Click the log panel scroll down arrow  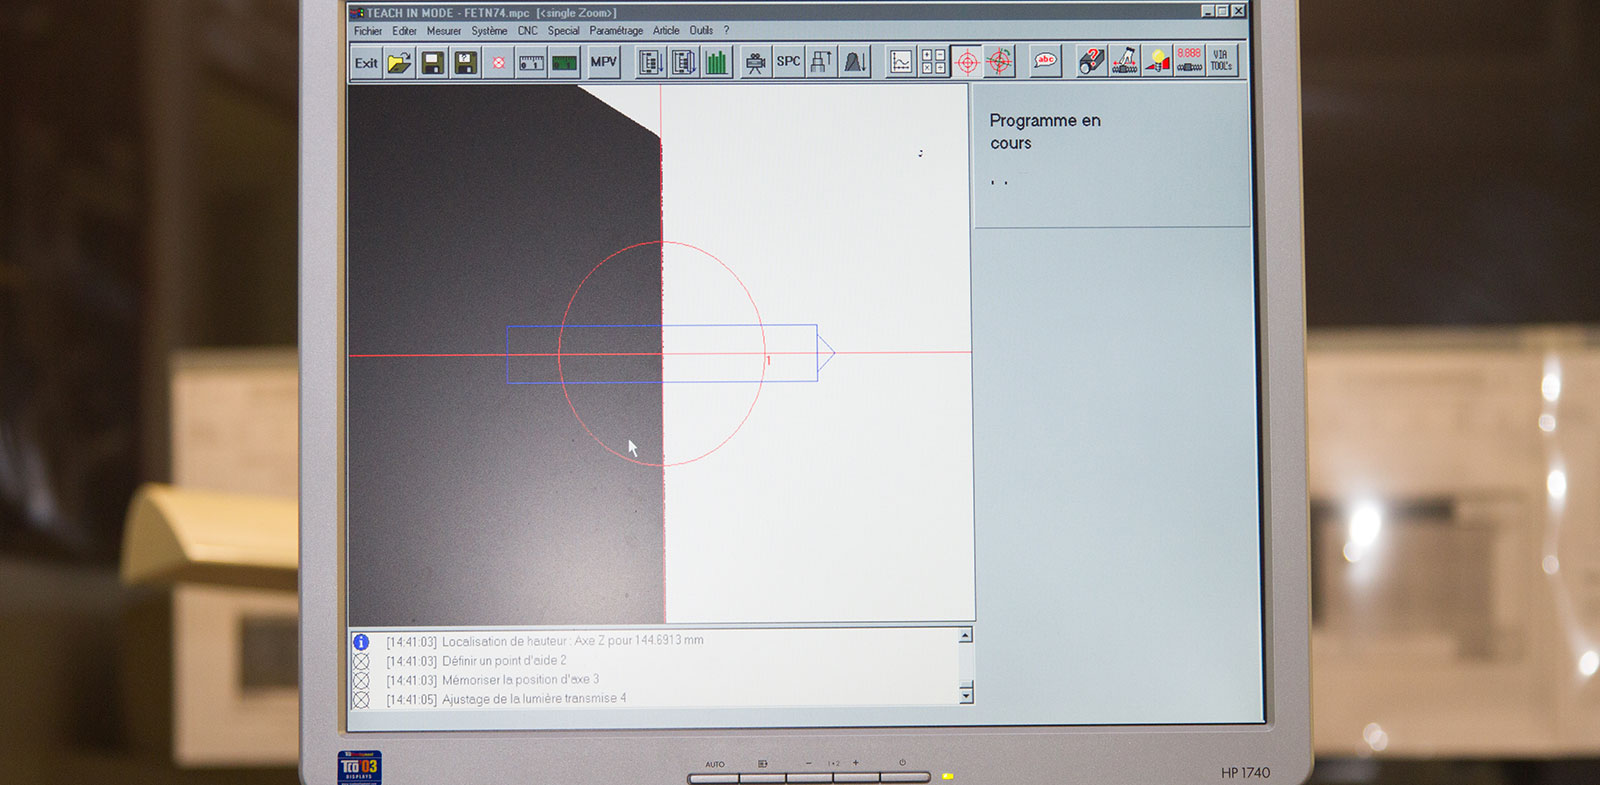[x=966, y=695]
